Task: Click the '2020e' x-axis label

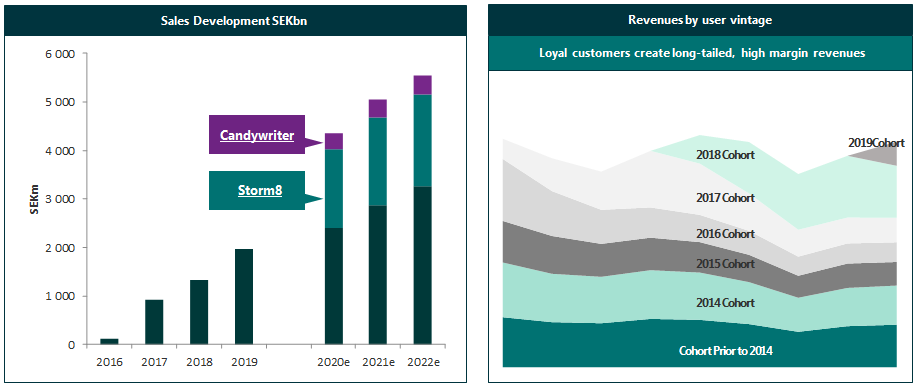Action: (x=333, y=362)
